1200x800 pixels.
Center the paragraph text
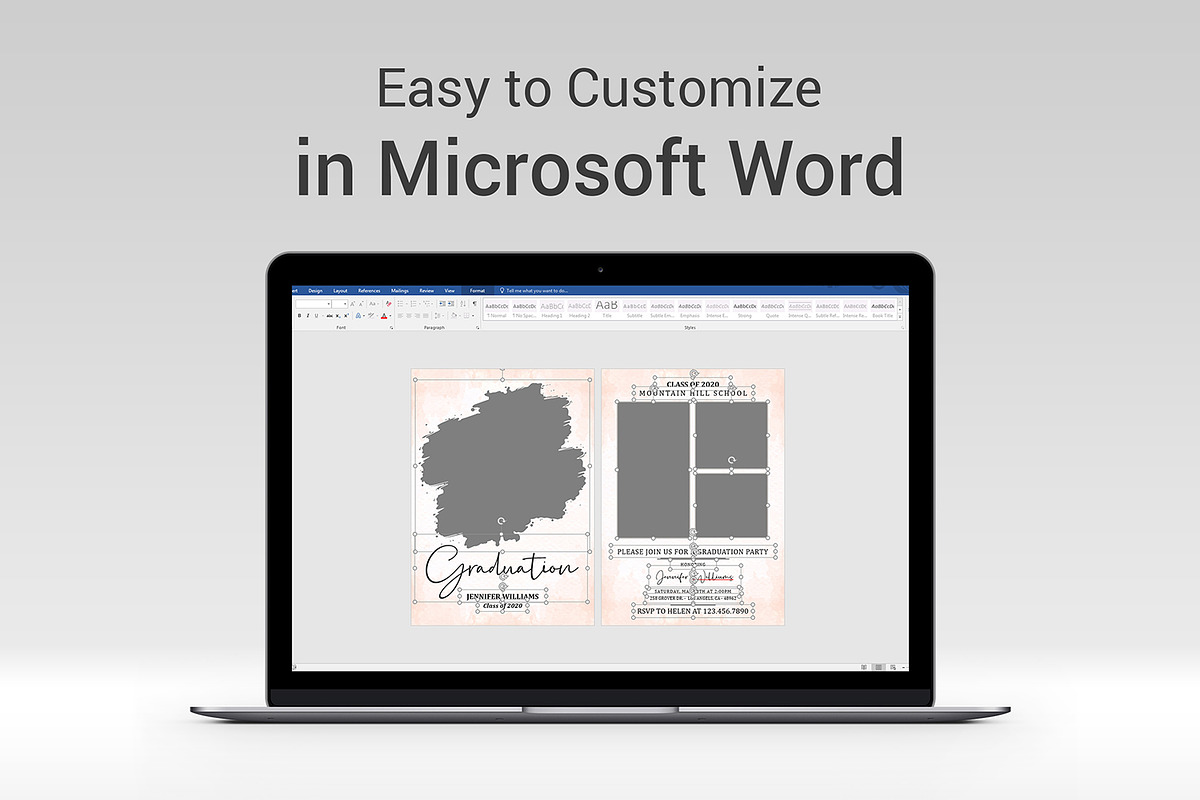(x=409, y=316)
